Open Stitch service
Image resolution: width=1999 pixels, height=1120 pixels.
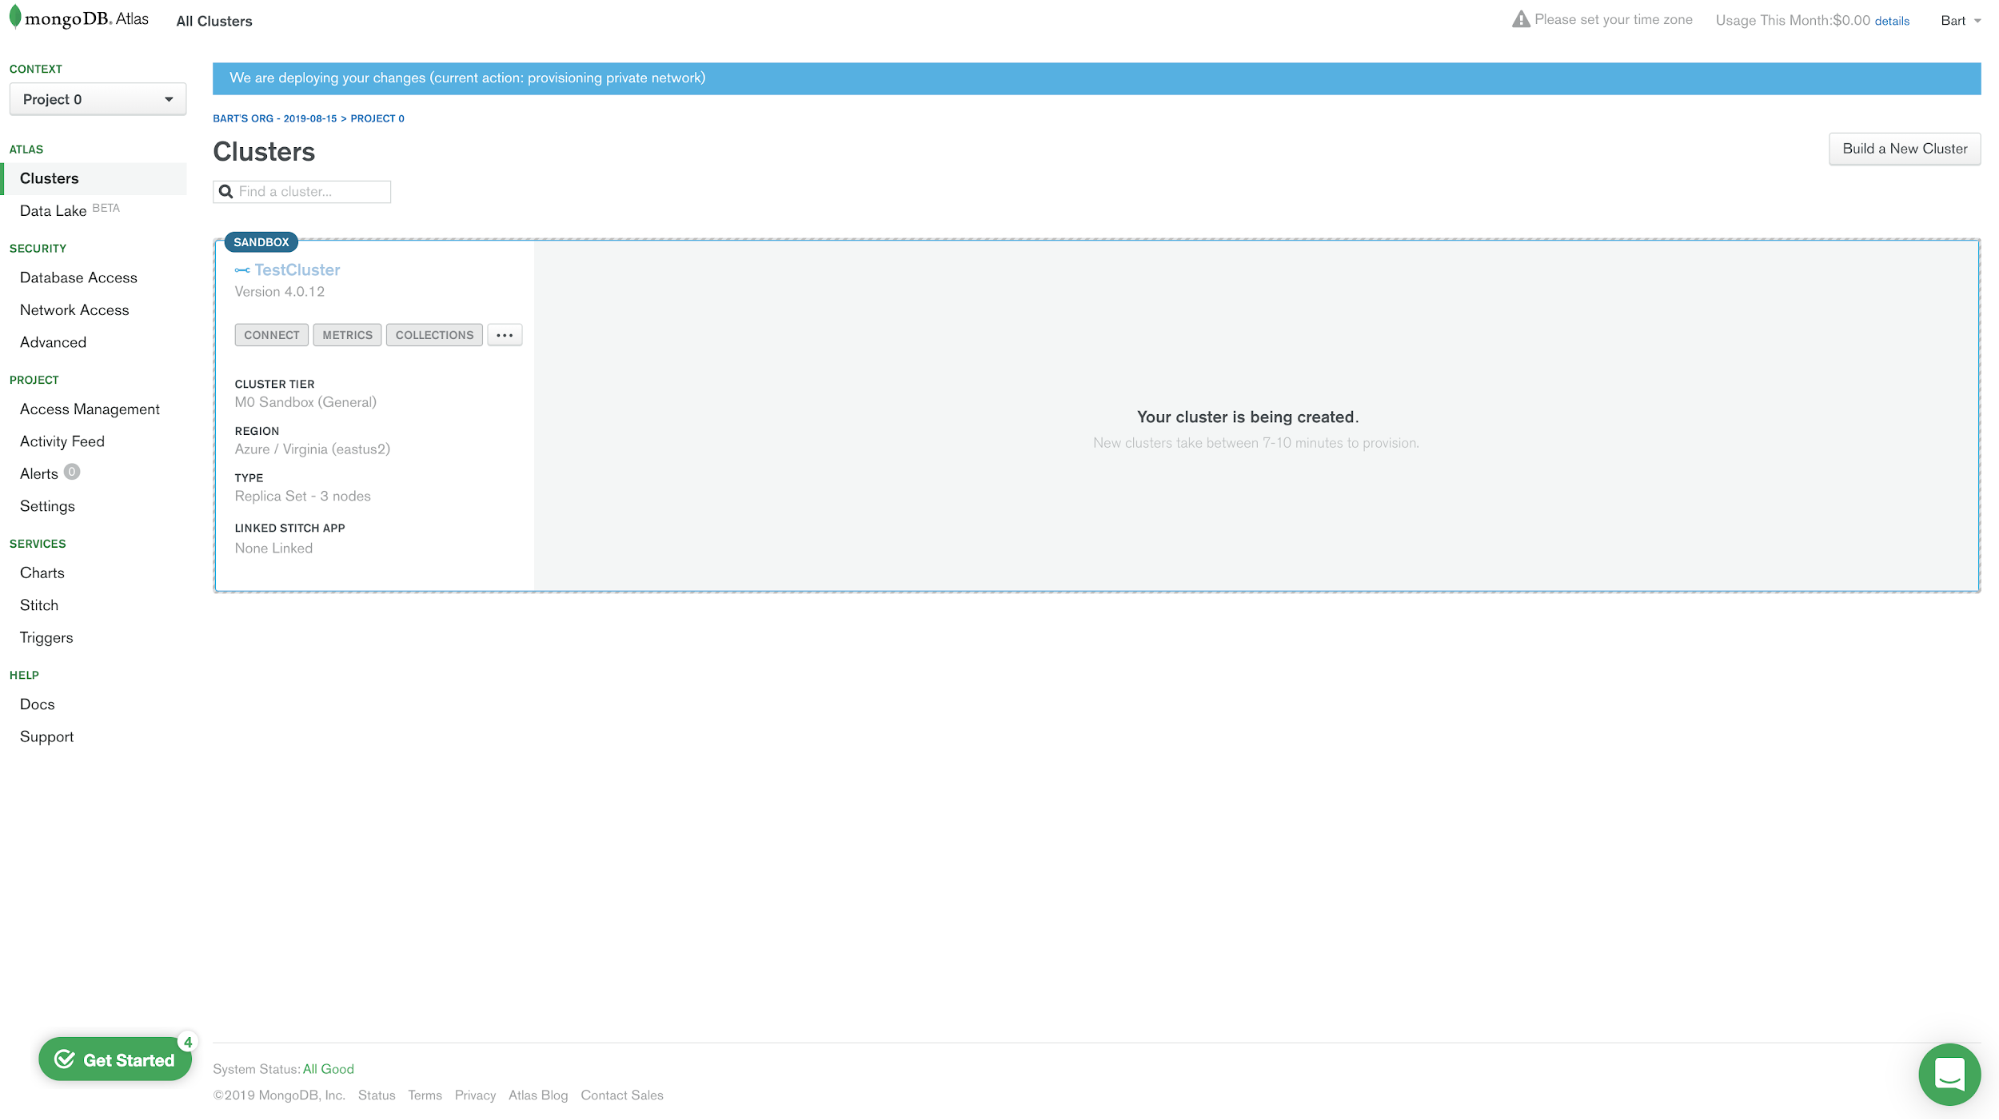(x=39, y=605)
